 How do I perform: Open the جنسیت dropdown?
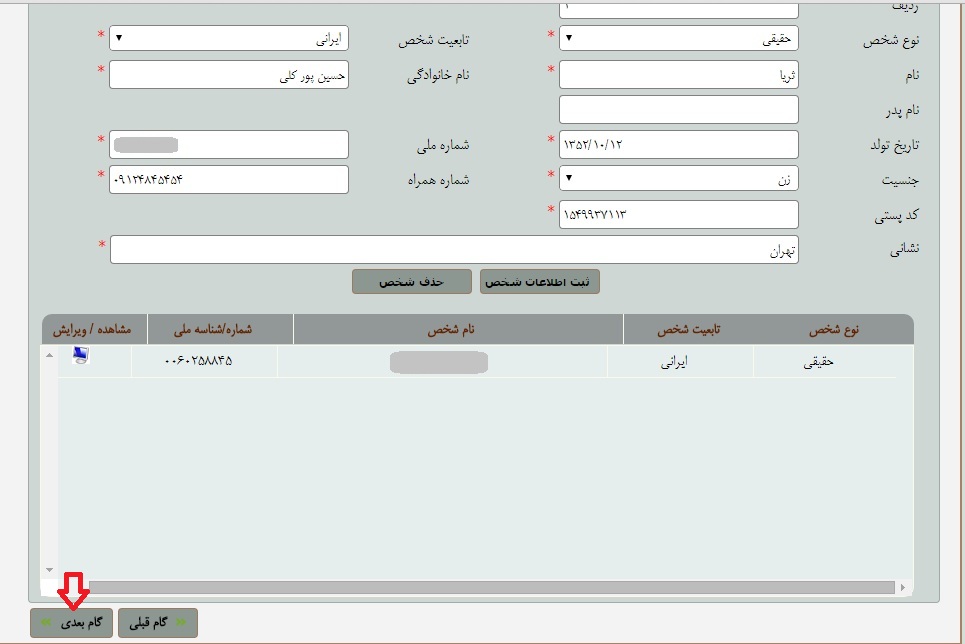coord(678,179)
